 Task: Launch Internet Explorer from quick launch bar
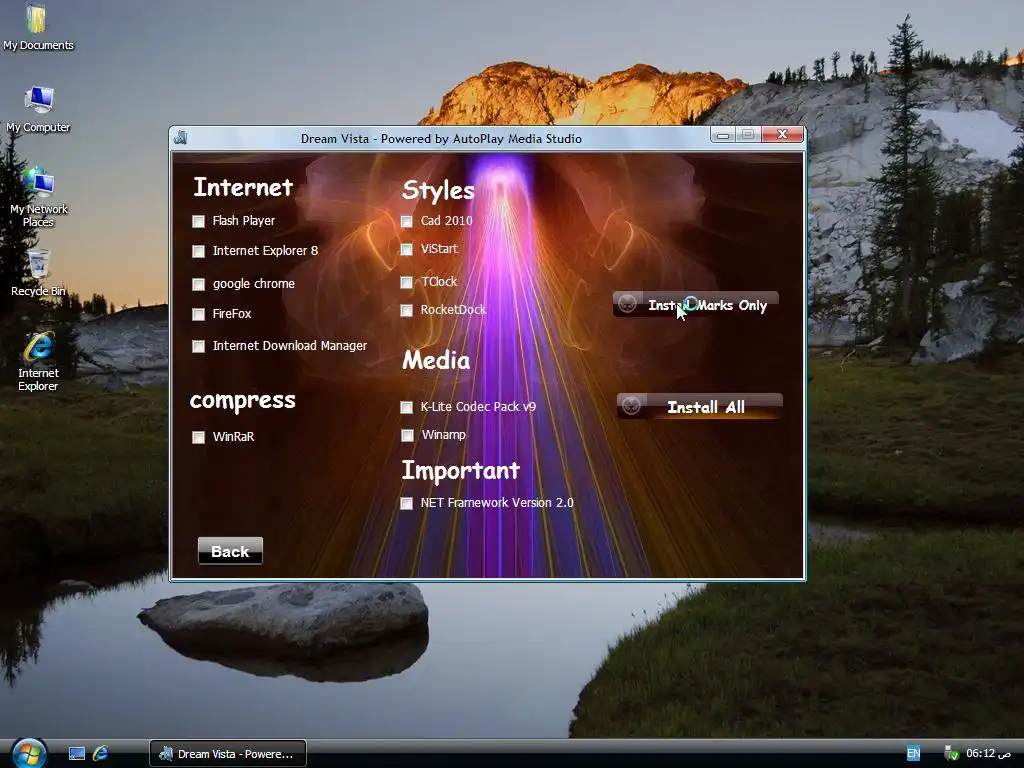101,754
